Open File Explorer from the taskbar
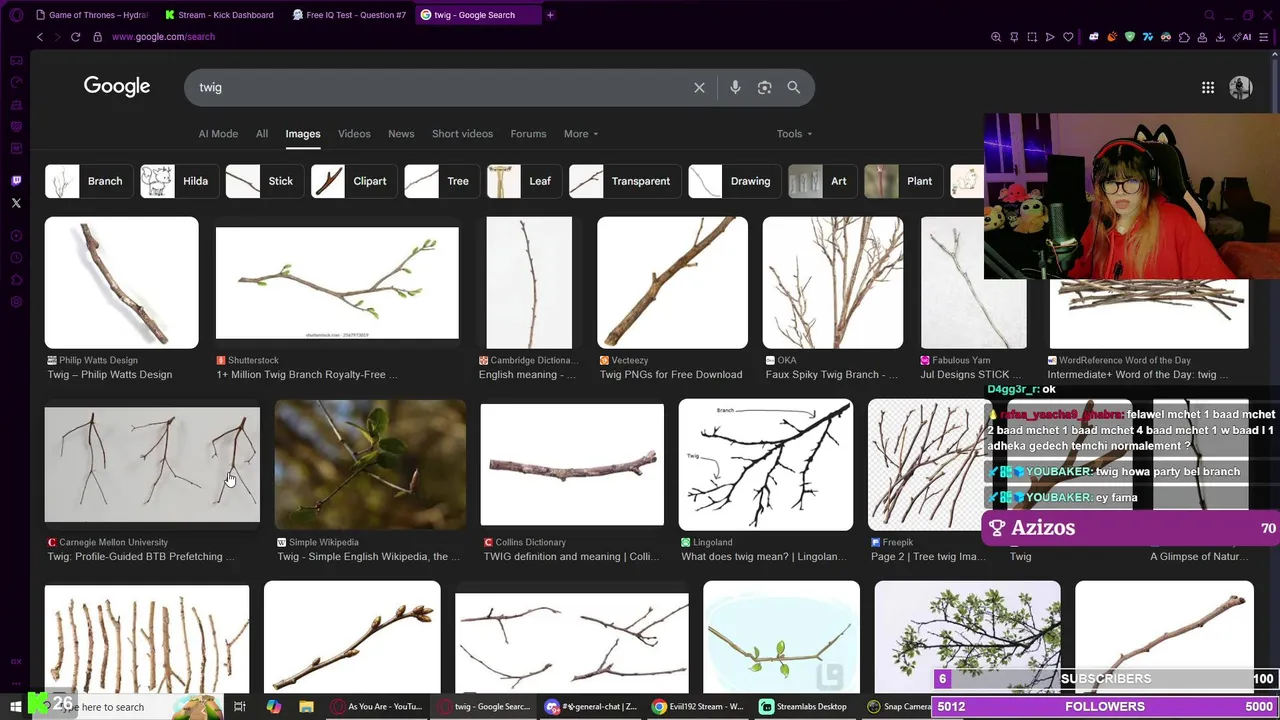 (306, 707)
